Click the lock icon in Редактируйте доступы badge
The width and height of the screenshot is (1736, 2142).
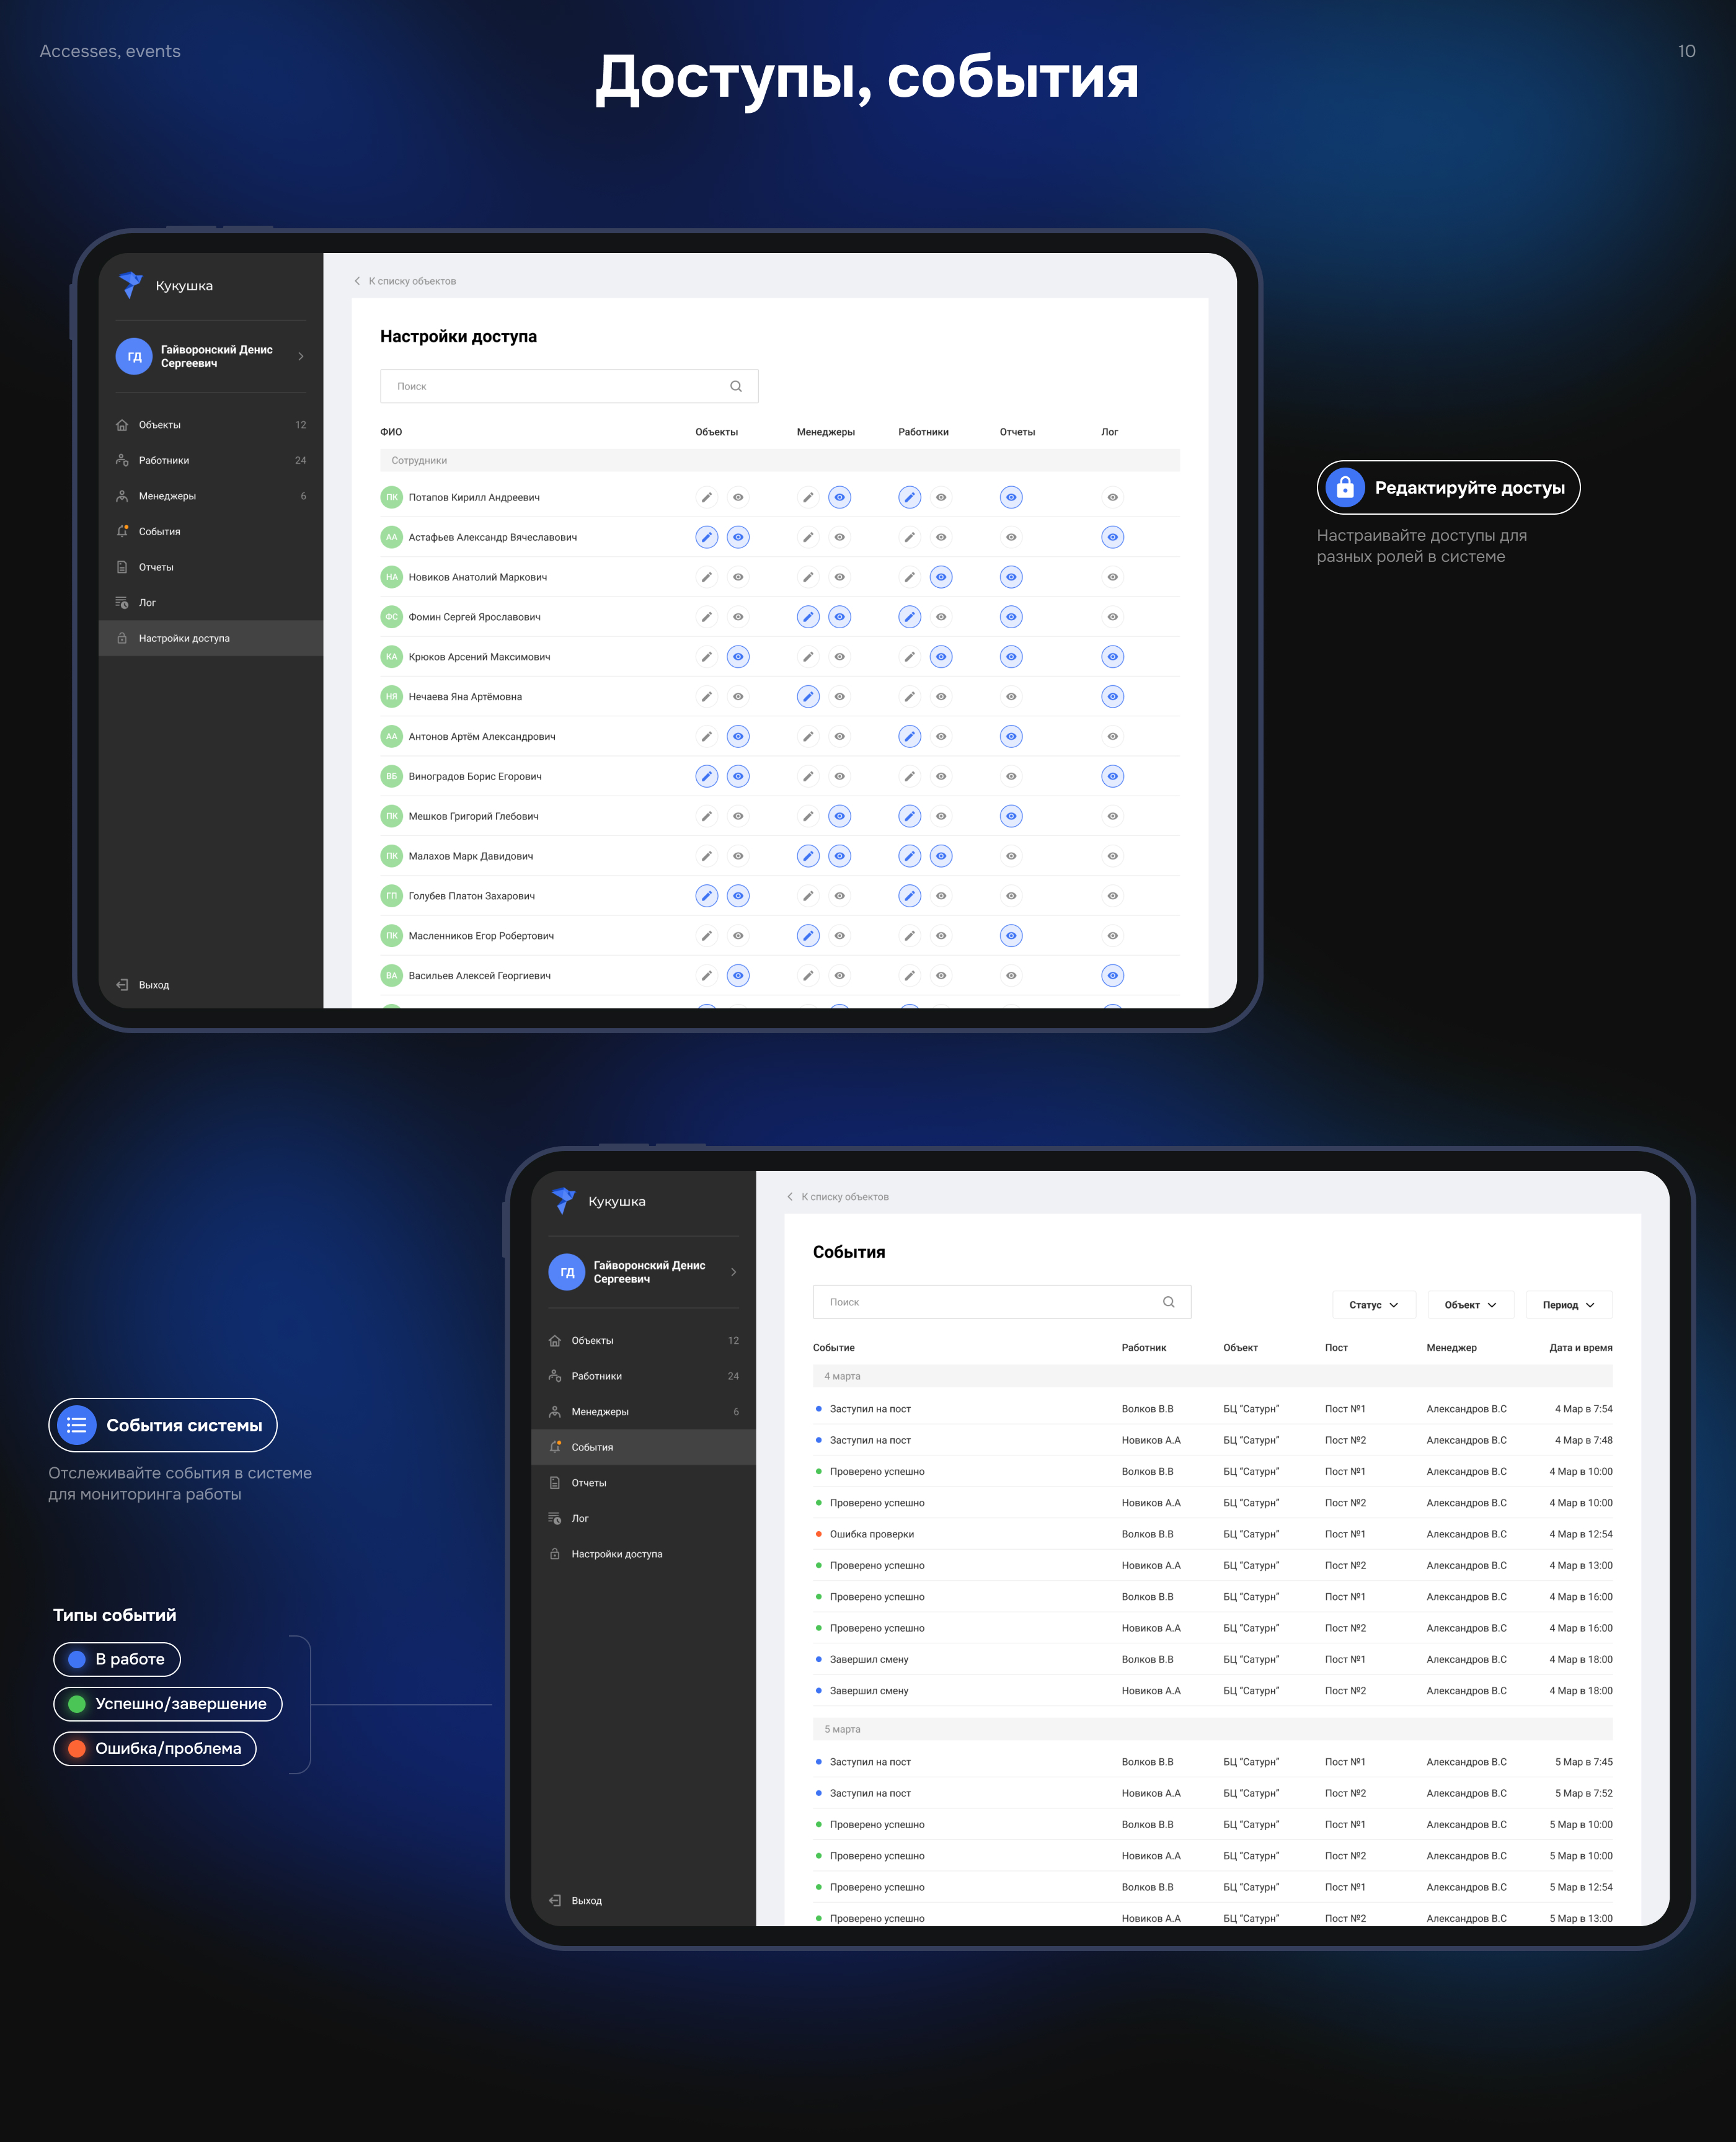pyautogui.click(x=1345, y=488)
